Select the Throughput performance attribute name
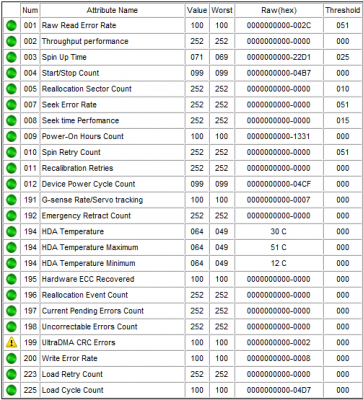Viewport: 363px width, 400px height. coord(85,41)
